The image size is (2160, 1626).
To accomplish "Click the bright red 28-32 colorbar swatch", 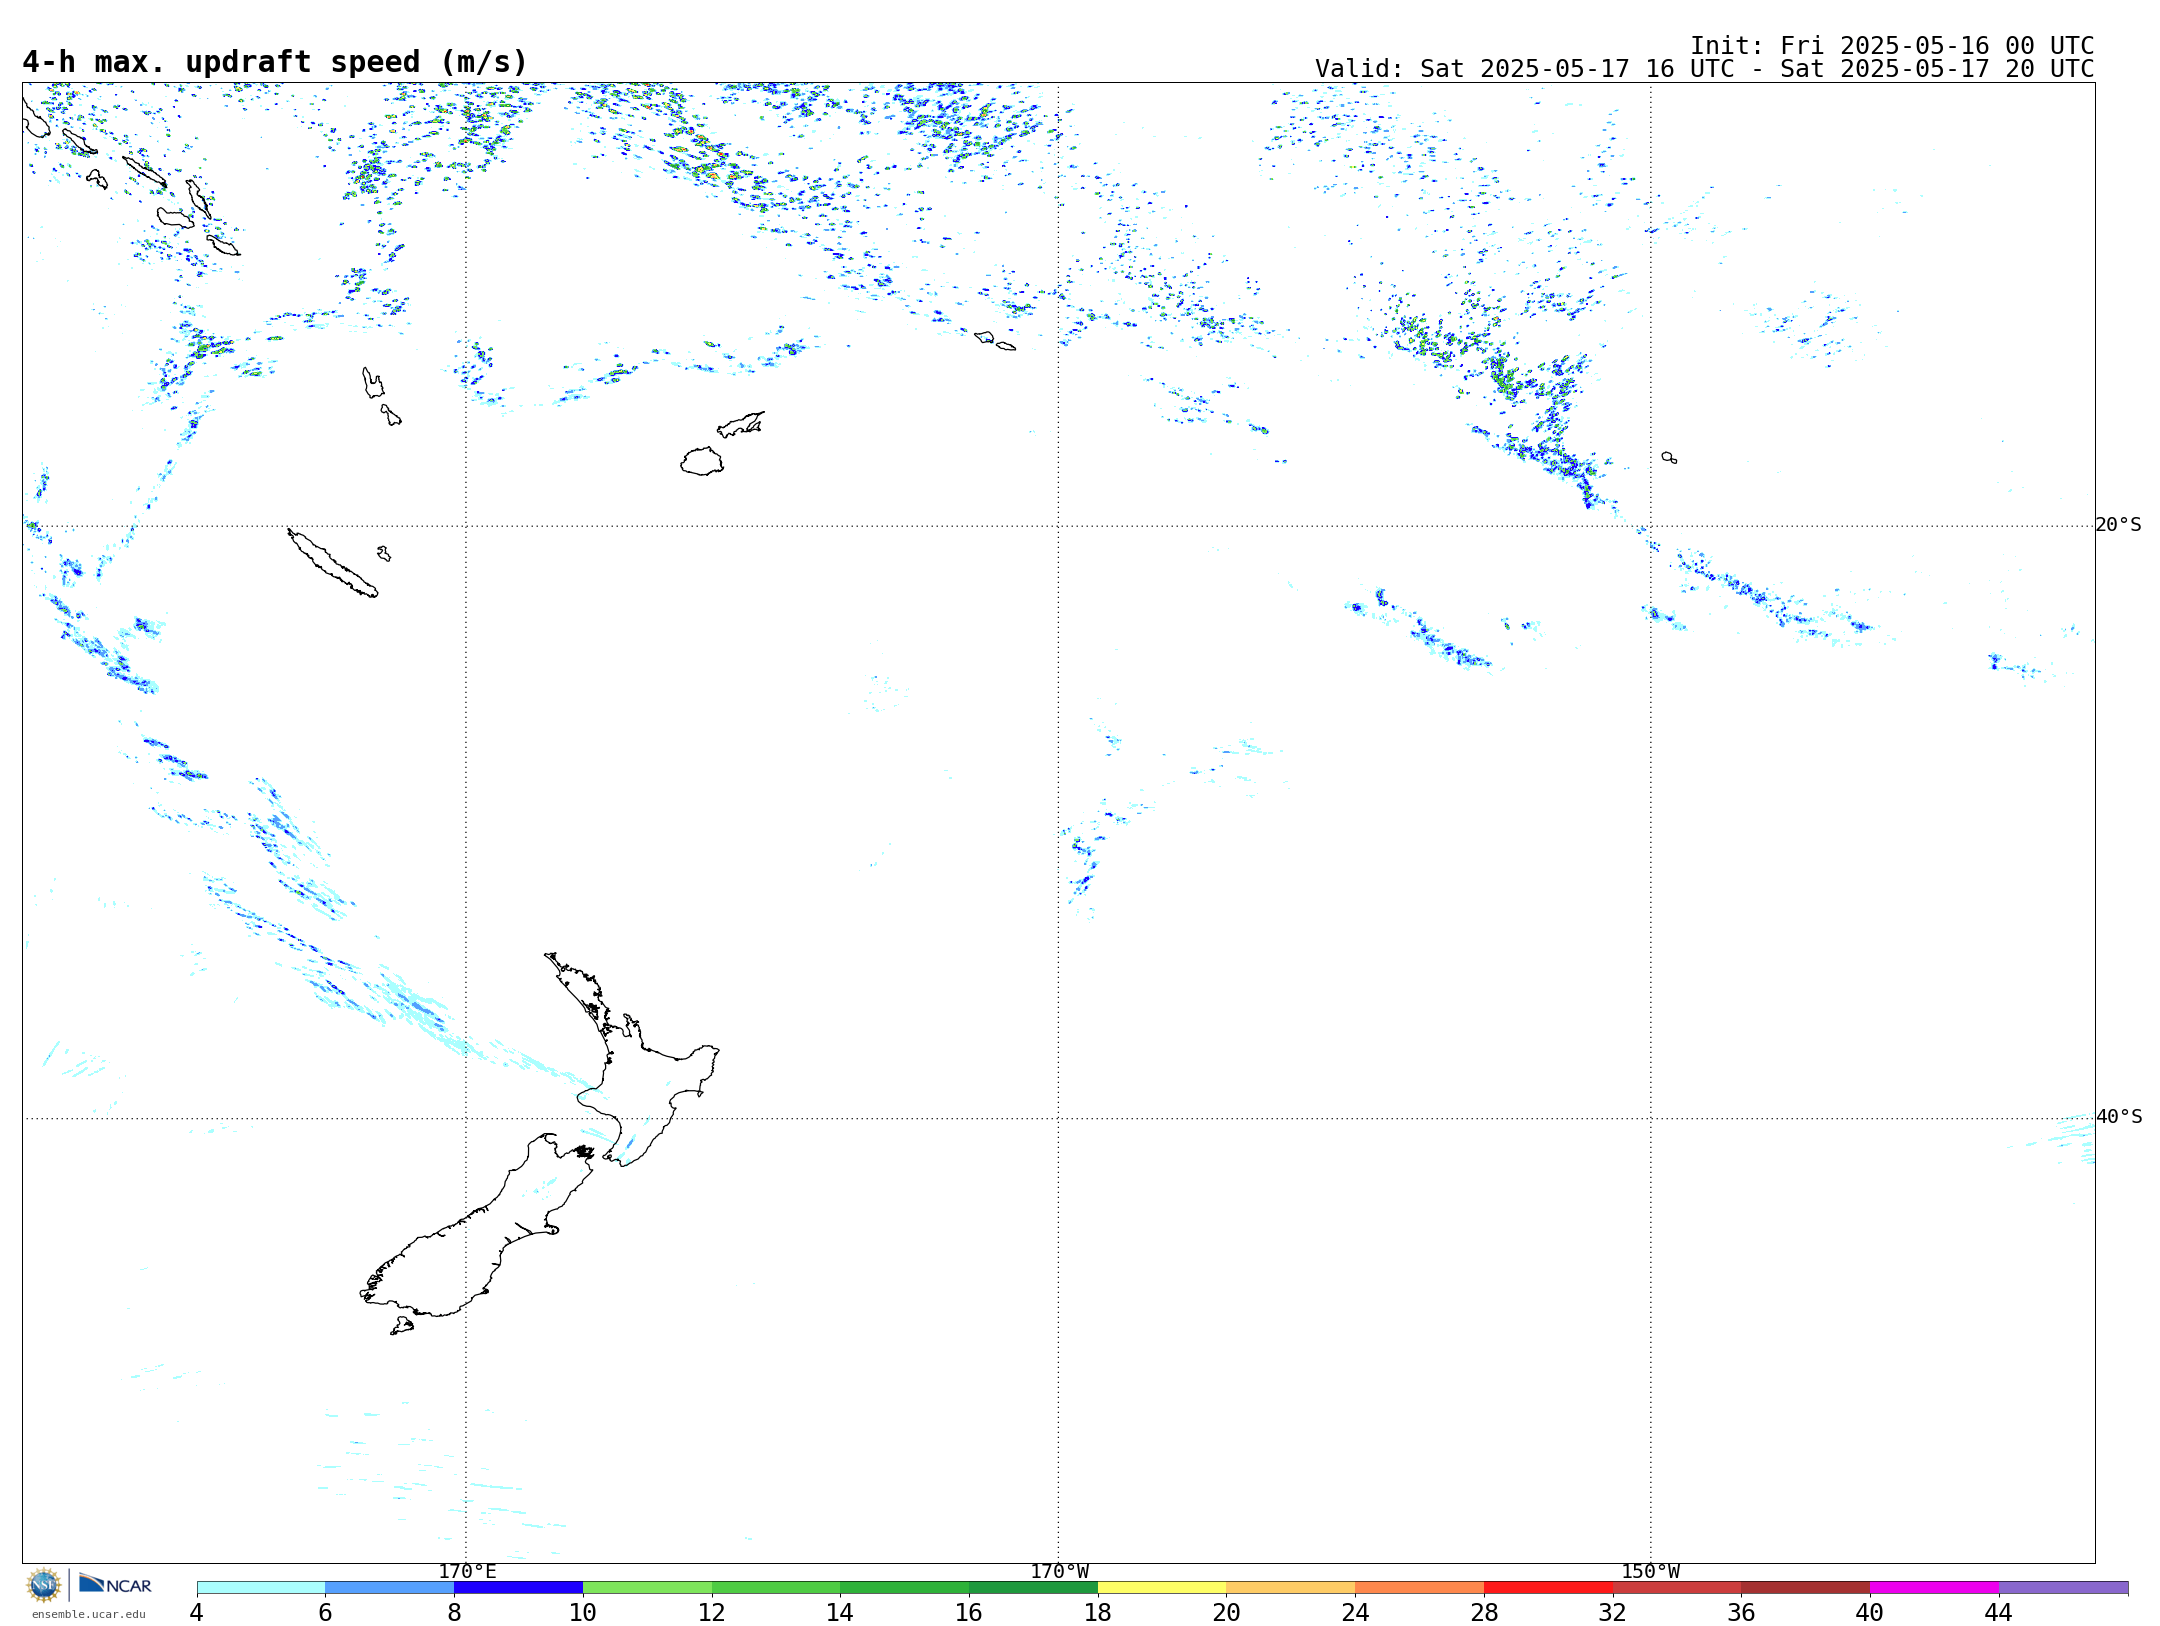I will (1548, 1588).
